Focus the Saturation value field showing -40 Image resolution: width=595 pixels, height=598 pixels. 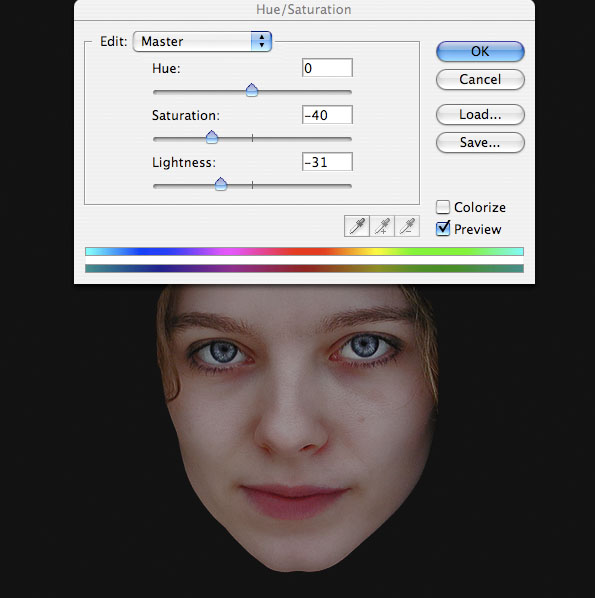pyautogui.click(x=327, y=115)
